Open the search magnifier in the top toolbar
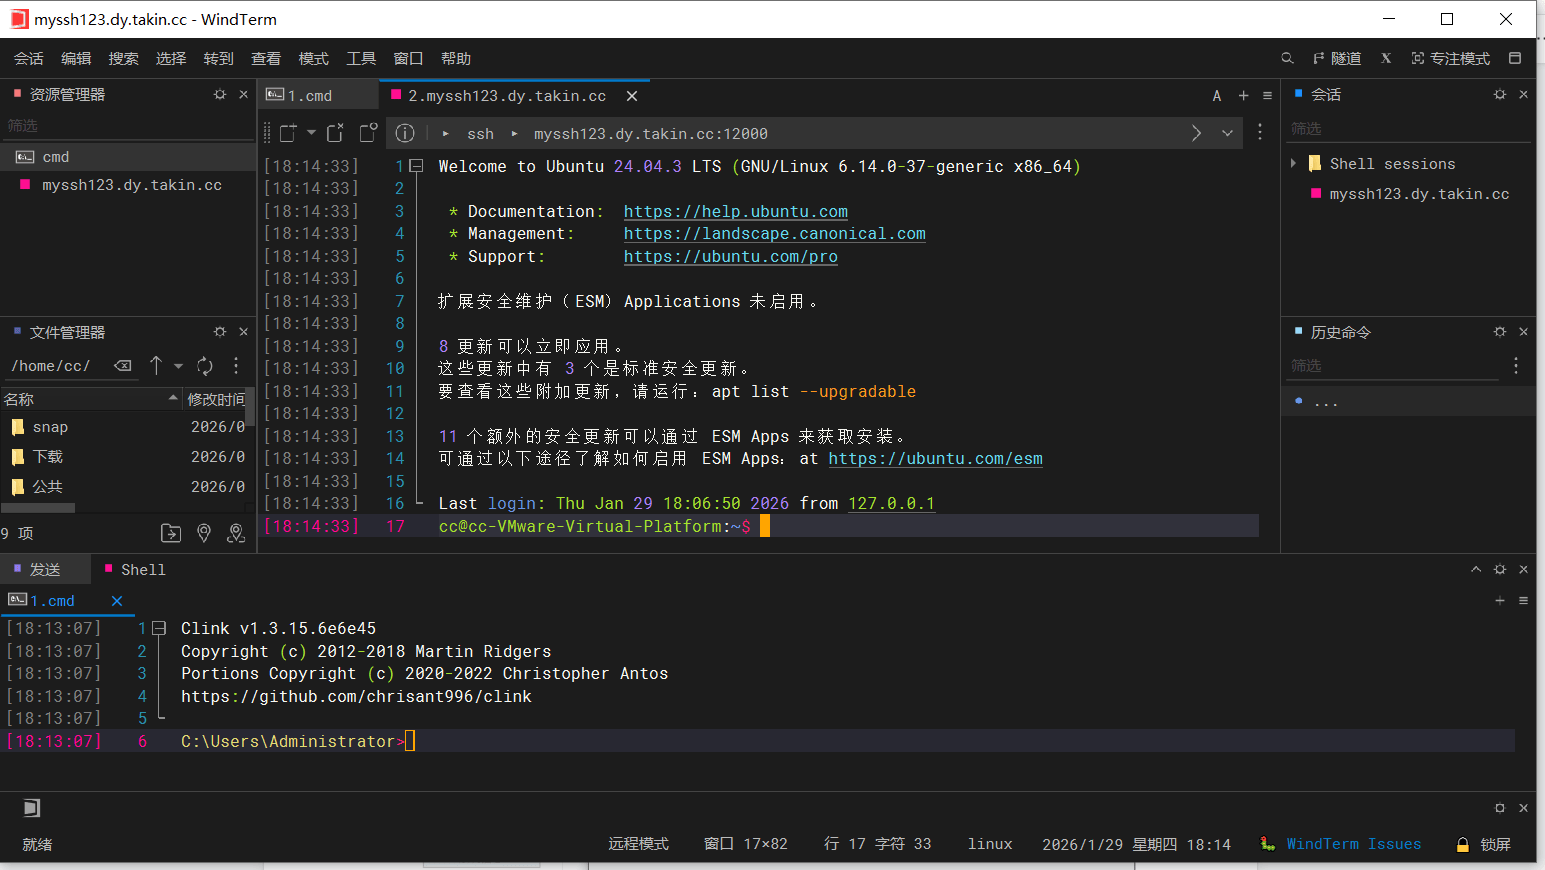 coord(1287,58)
